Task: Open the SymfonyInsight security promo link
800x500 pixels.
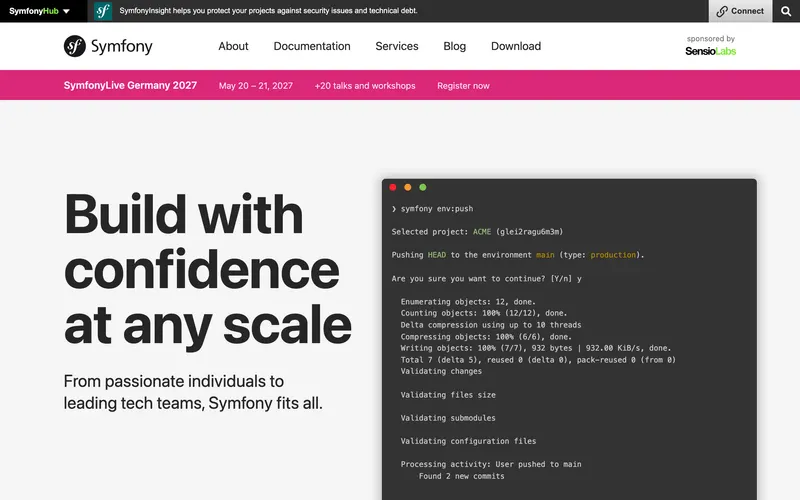Action: tap(268, 11)
